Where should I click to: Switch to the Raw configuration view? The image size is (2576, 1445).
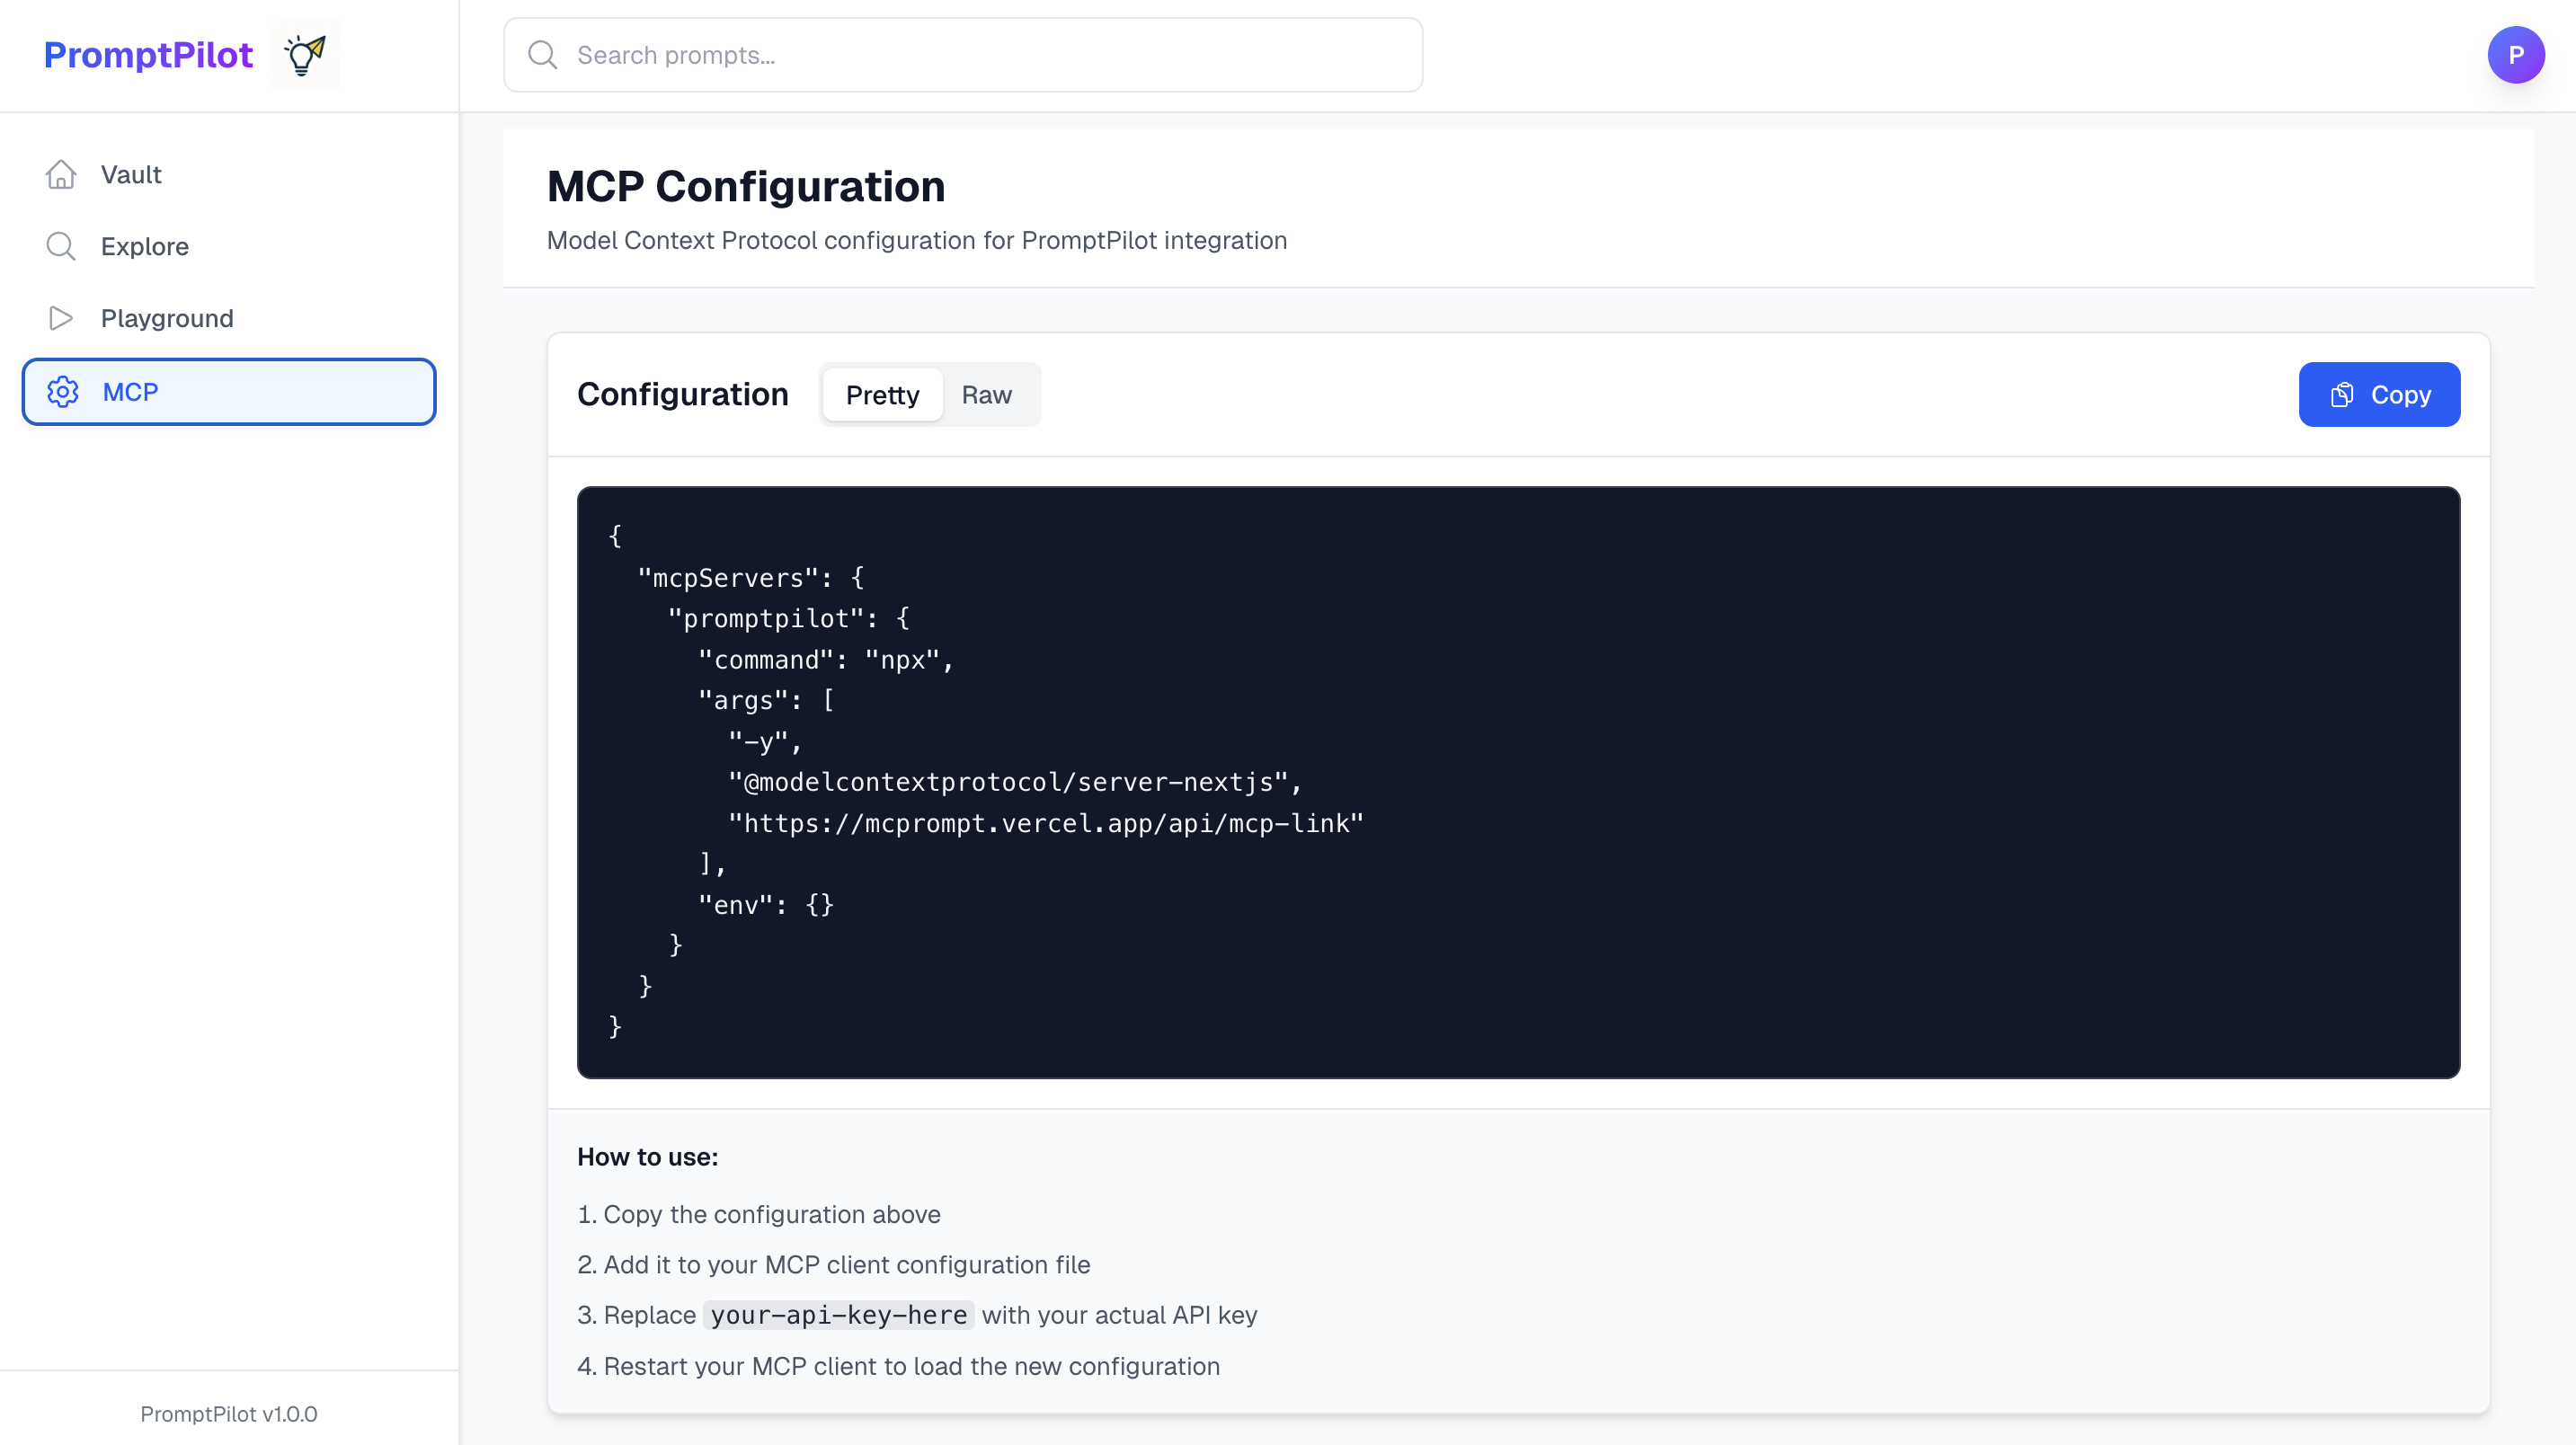pos(987,394)
